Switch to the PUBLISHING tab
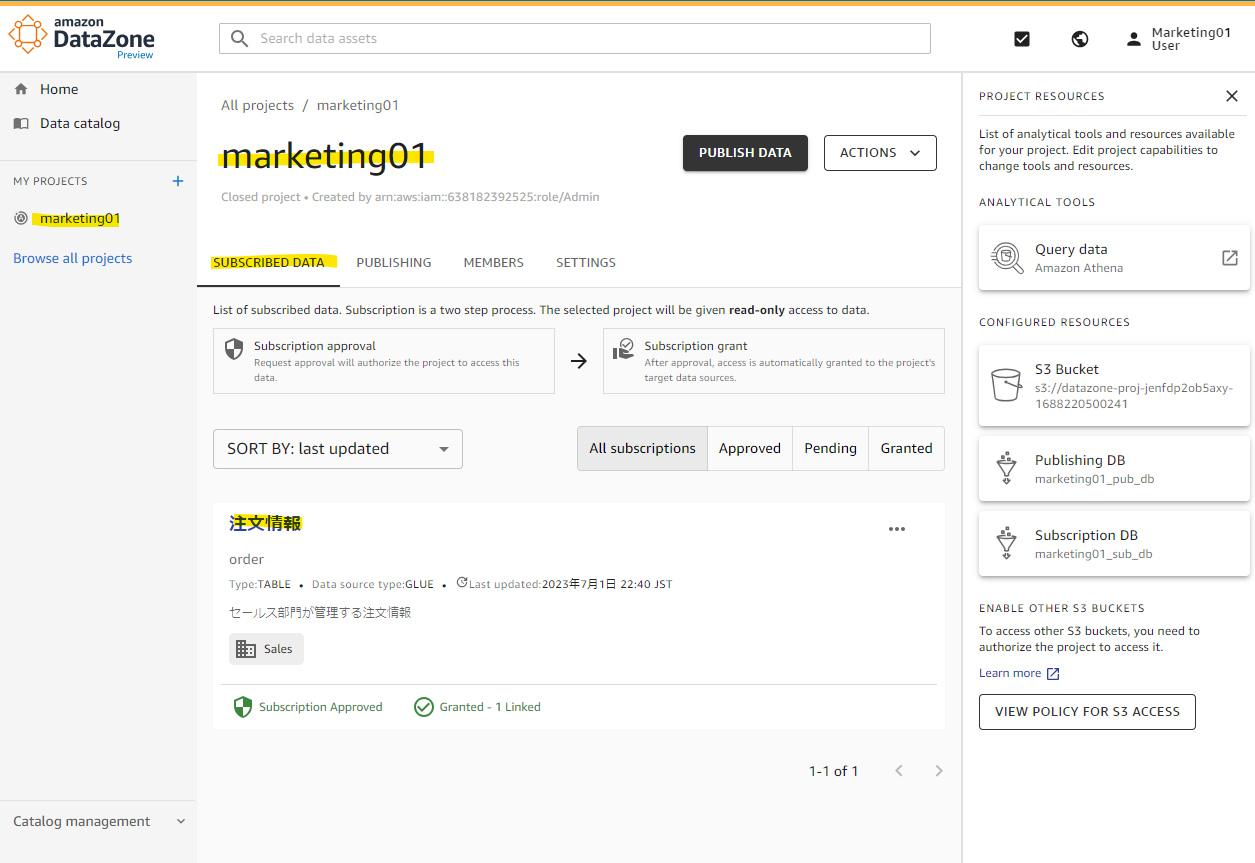The width and height of the screenshot is (1255, 863). (x=394, y=262)
